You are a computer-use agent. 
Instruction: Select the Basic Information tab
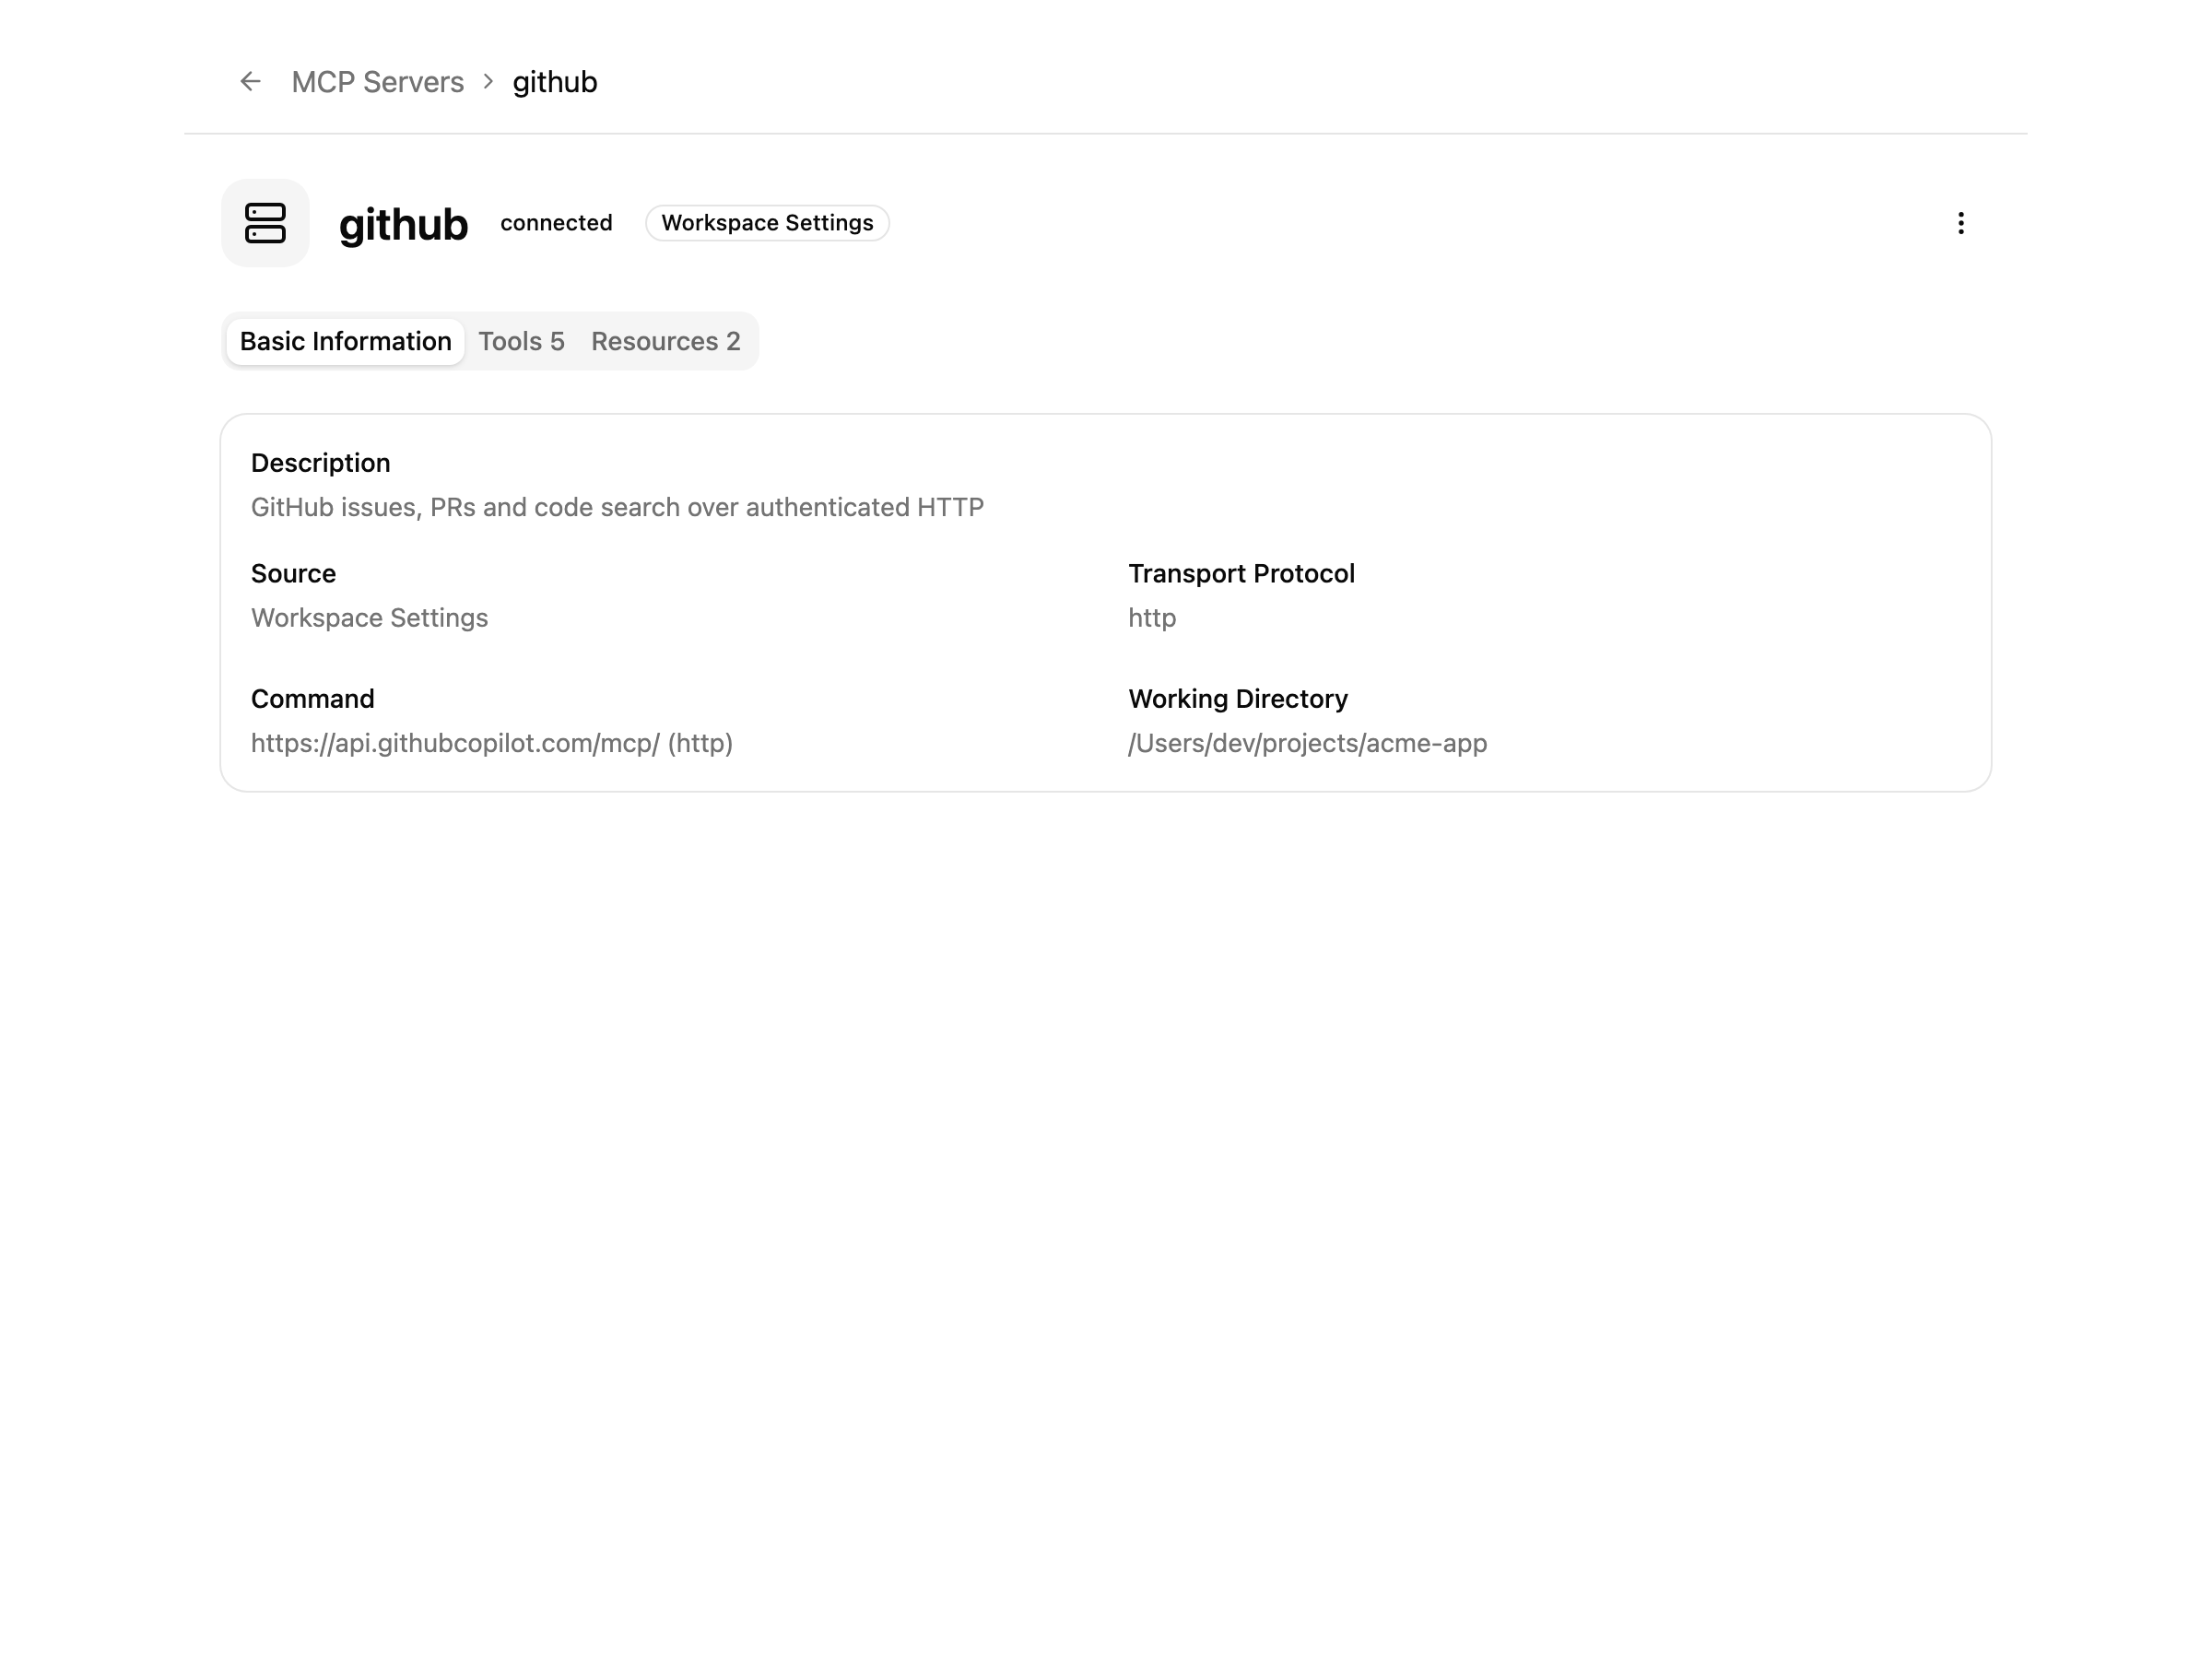click(x=345, y=341)
